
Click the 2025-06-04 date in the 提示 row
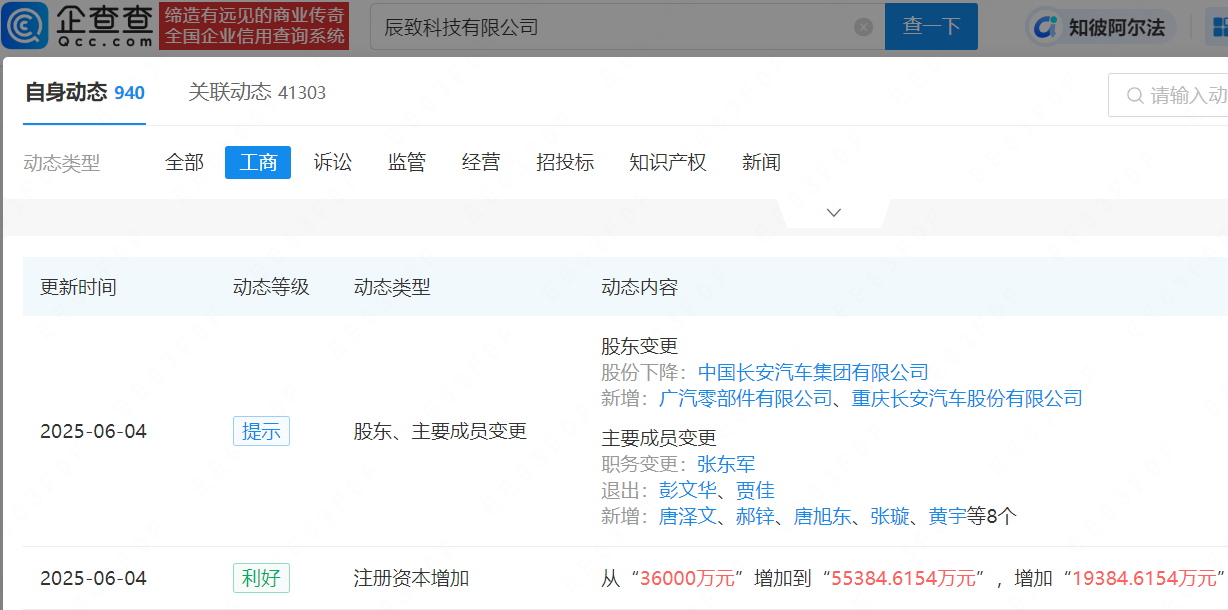tap(93, 432)
